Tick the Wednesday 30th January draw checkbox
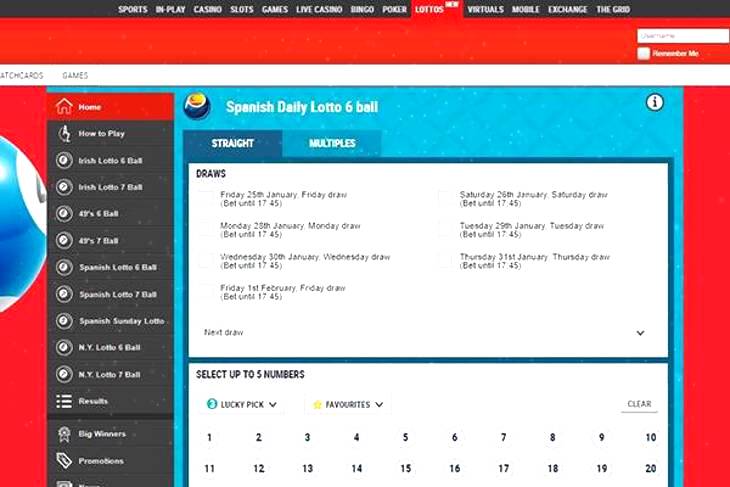Image resolution: width=730 pixels, height=487 pixels. (x=206, y=261)
